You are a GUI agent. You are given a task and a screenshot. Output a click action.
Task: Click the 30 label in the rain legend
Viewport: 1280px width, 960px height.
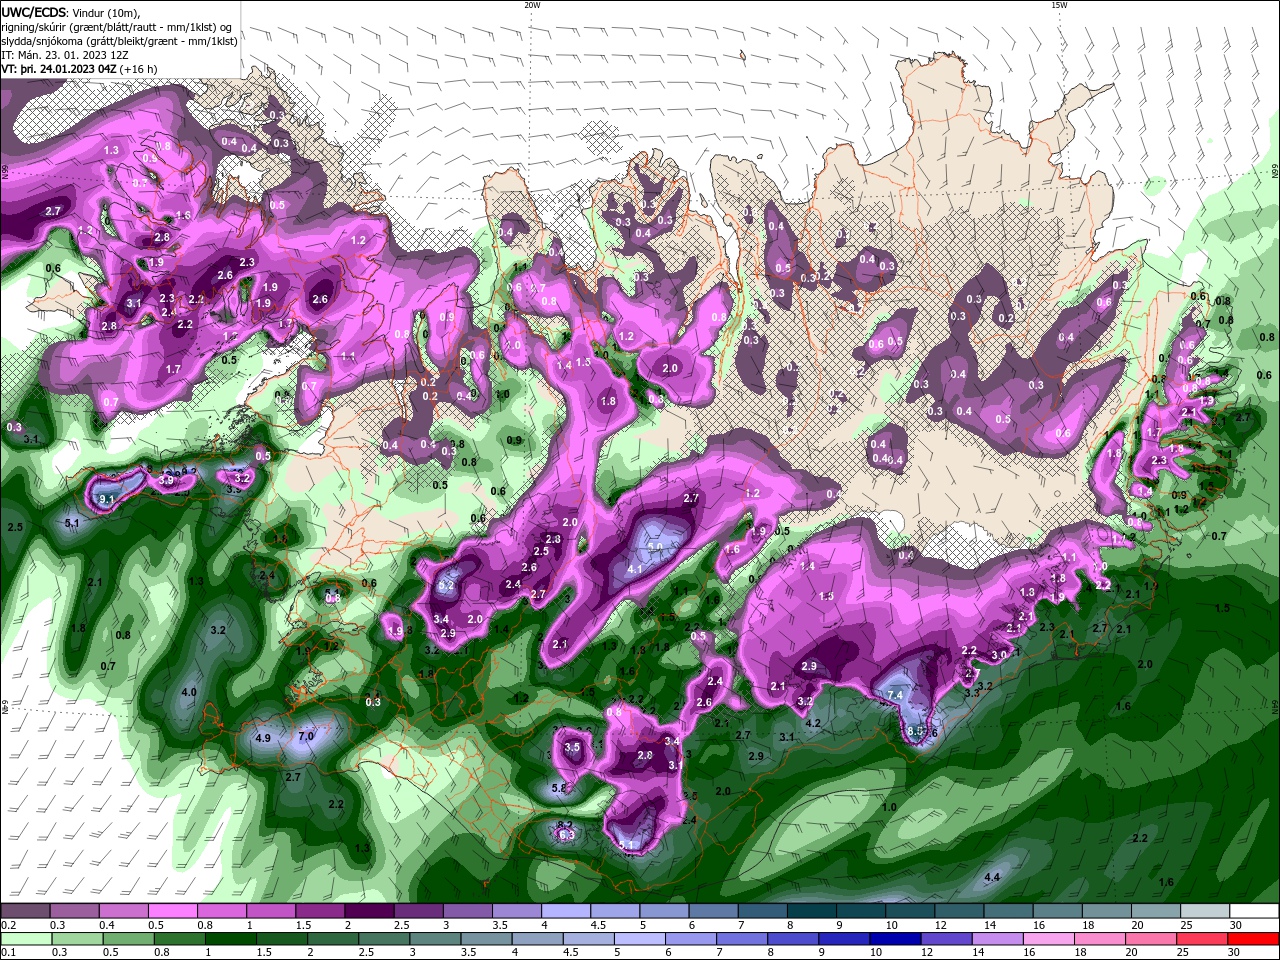coord(1233,953)
